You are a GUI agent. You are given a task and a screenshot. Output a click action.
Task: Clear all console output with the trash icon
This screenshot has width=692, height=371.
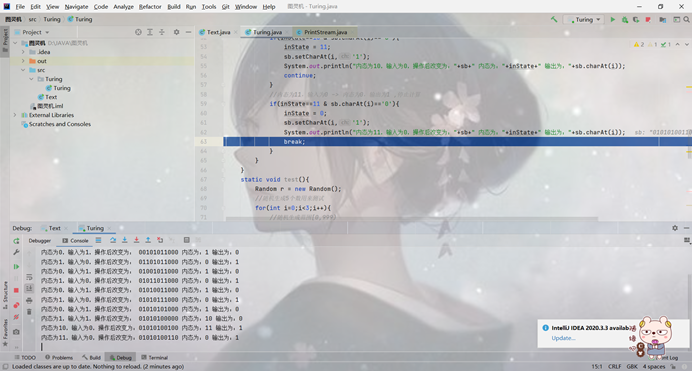point(29,312)
